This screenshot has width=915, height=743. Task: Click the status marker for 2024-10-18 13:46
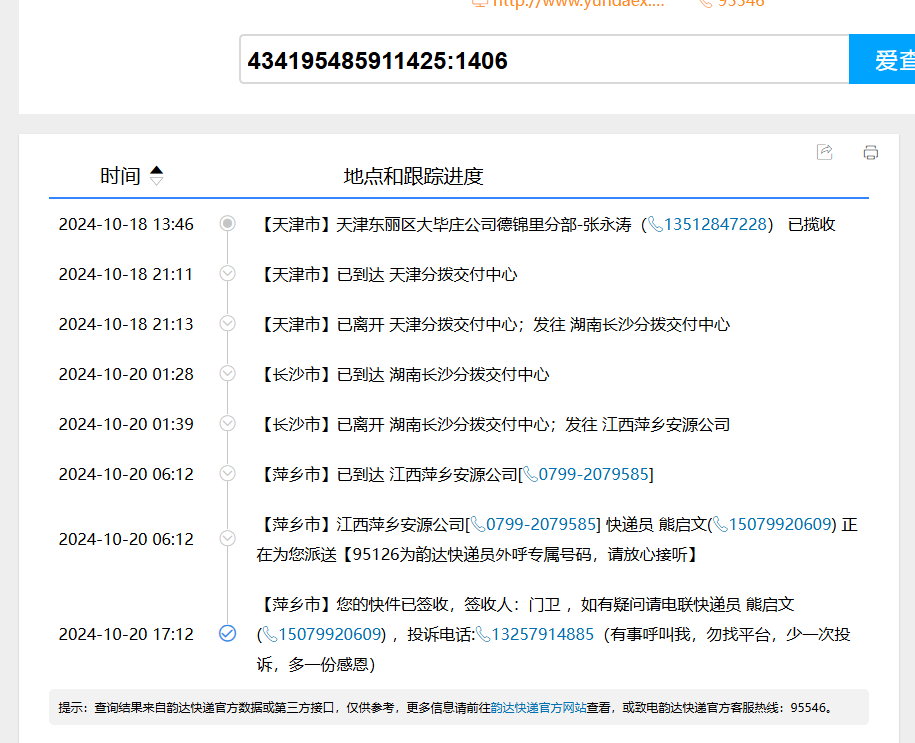pyautogui.click(x=228, y=224)
